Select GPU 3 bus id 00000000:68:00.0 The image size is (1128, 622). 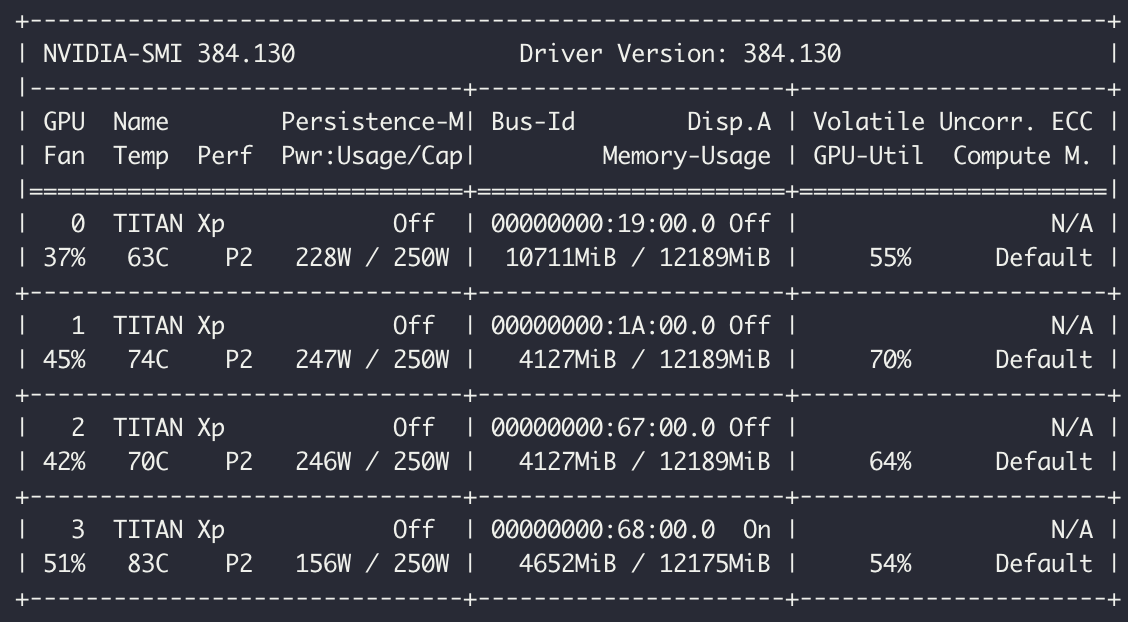pos(603,530)
